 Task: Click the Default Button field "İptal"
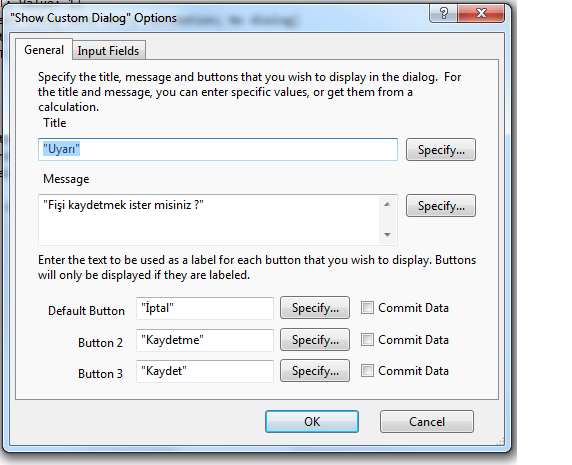[x=205, y=308]
